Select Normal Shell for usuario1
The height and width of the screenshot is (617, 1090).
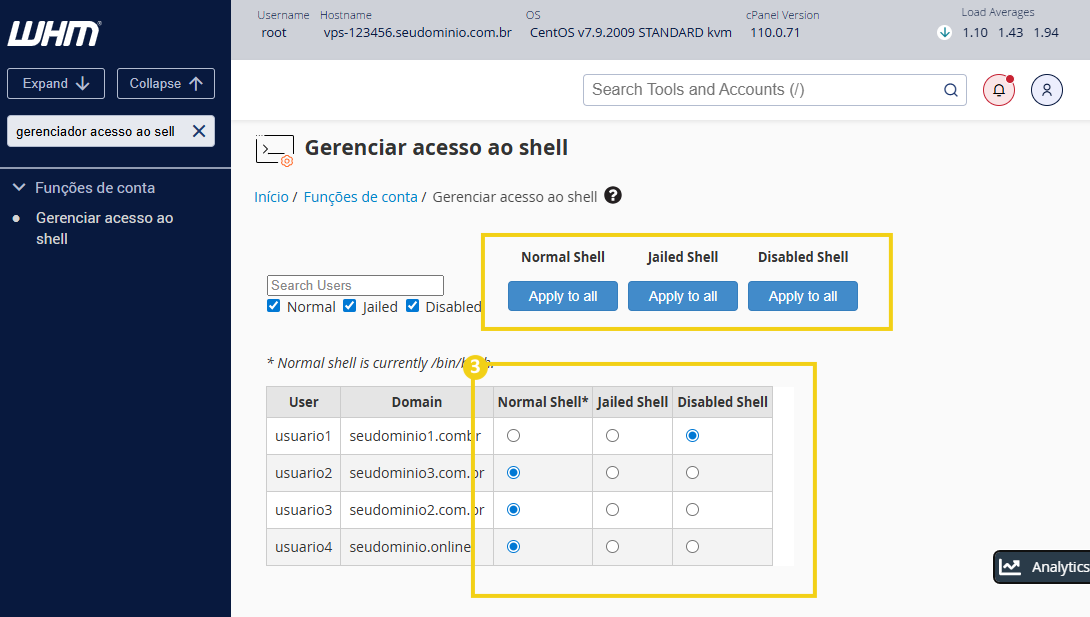coord(514,436)
